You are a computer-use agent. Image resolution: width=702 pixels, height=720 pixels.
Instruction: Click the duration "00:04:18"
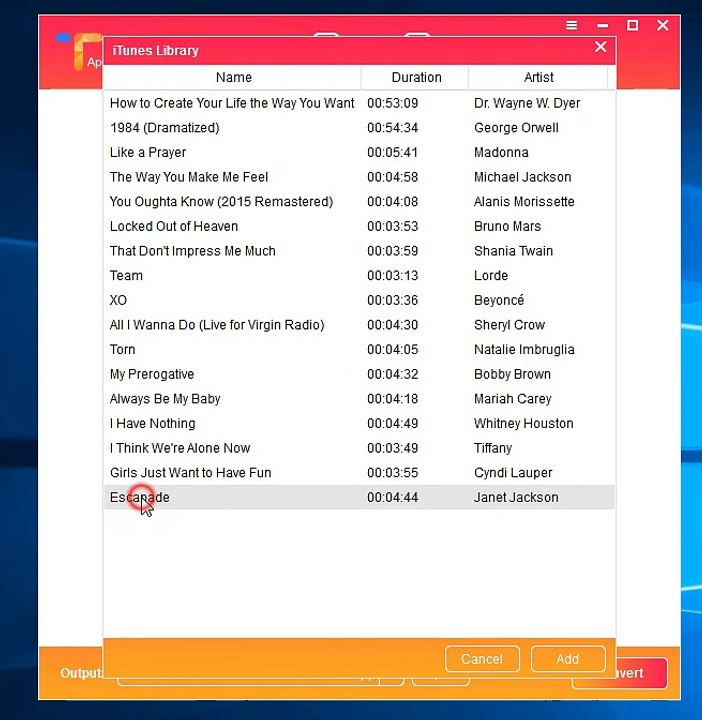393,399
